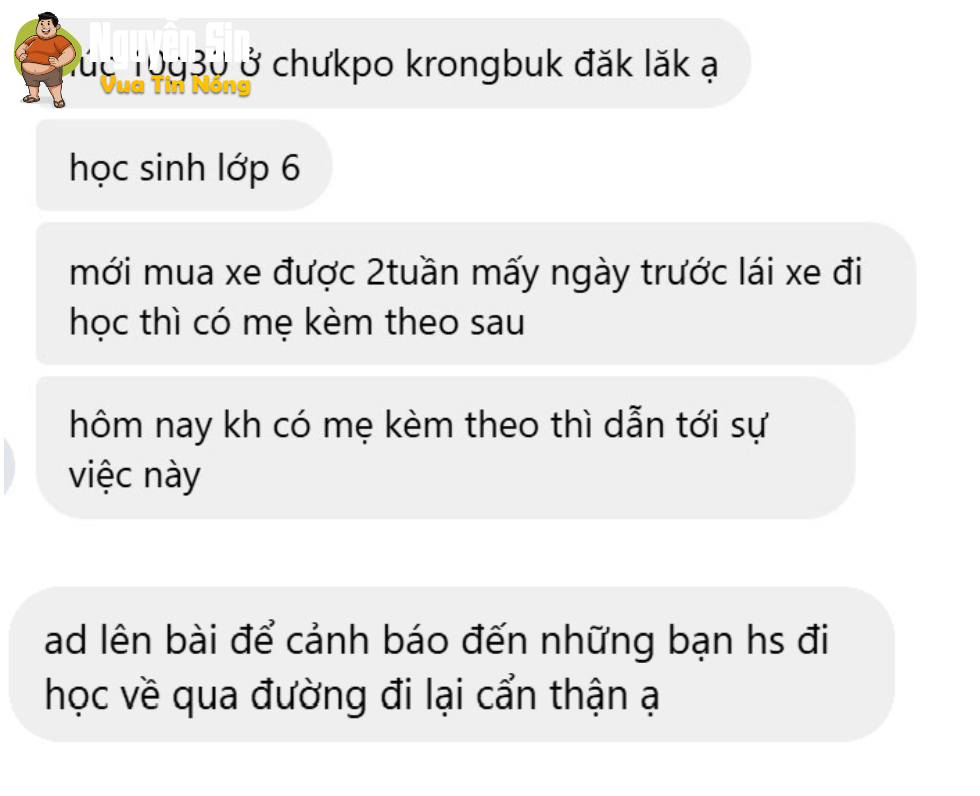Click the words "dẫn tới sự" in fourth message
Screen dimensions: 980x796
point(686,426)
